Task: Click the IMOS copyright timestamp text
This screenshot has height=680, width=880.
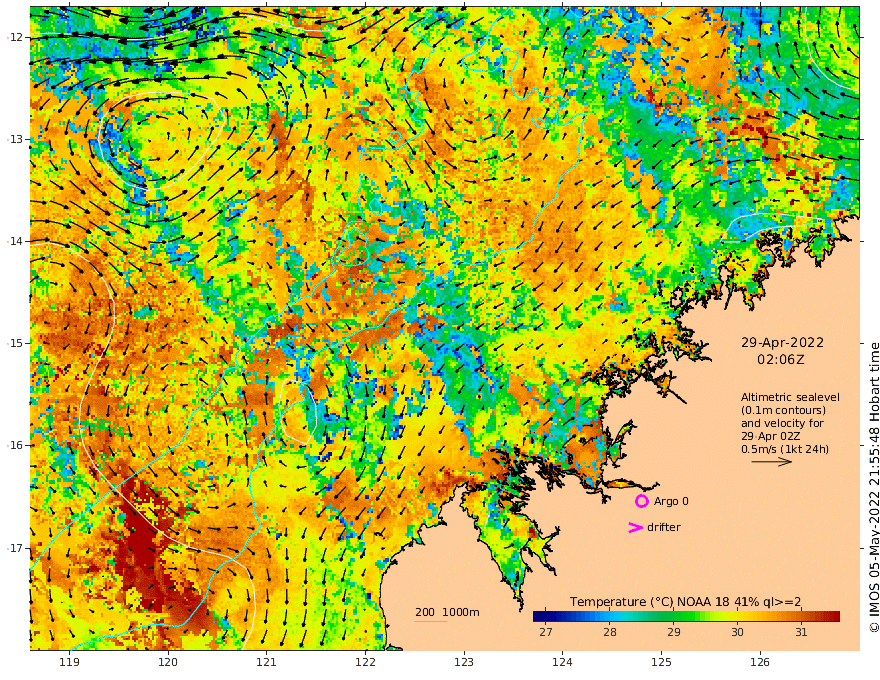Action: tap(873, 488)
